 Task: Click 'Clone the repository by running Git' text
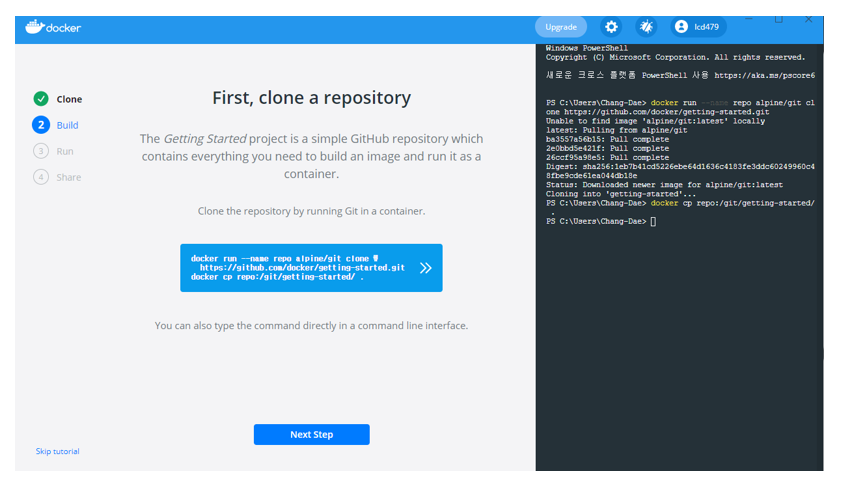pos(311,211)
